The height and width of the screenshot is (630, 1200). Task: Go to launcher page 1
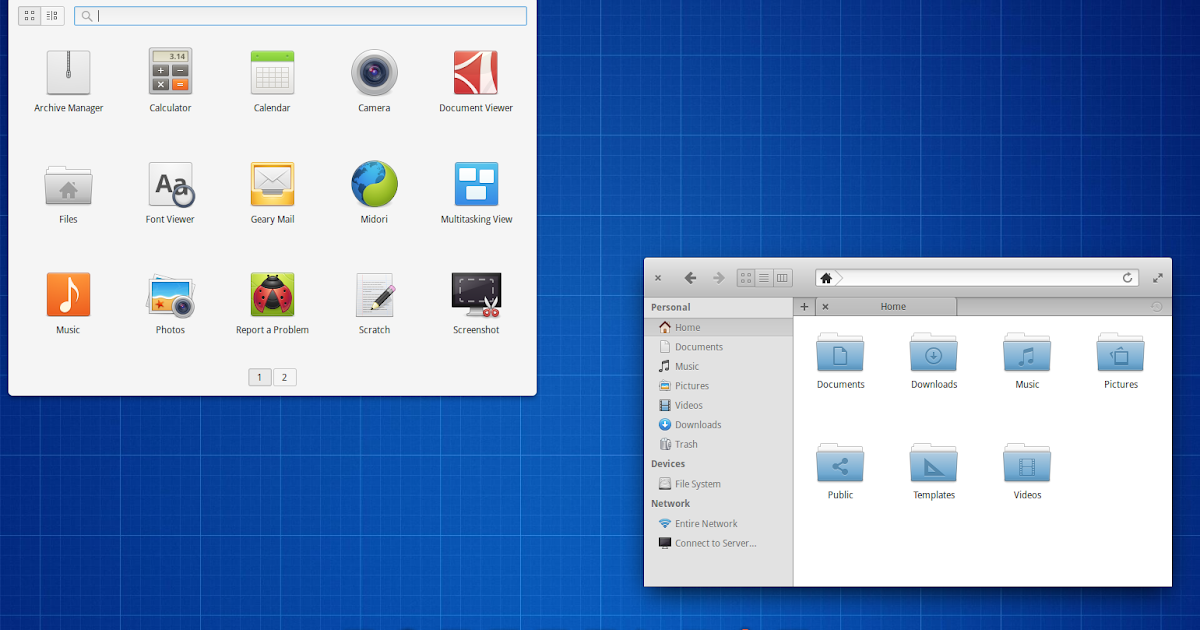(259, 377)
